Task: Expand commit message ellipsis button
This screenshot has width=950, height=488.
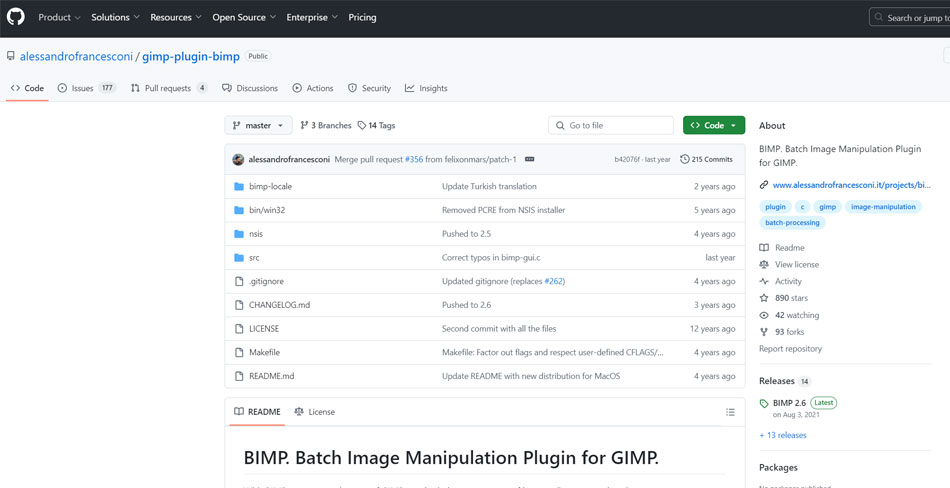Action: coord(530,159)
